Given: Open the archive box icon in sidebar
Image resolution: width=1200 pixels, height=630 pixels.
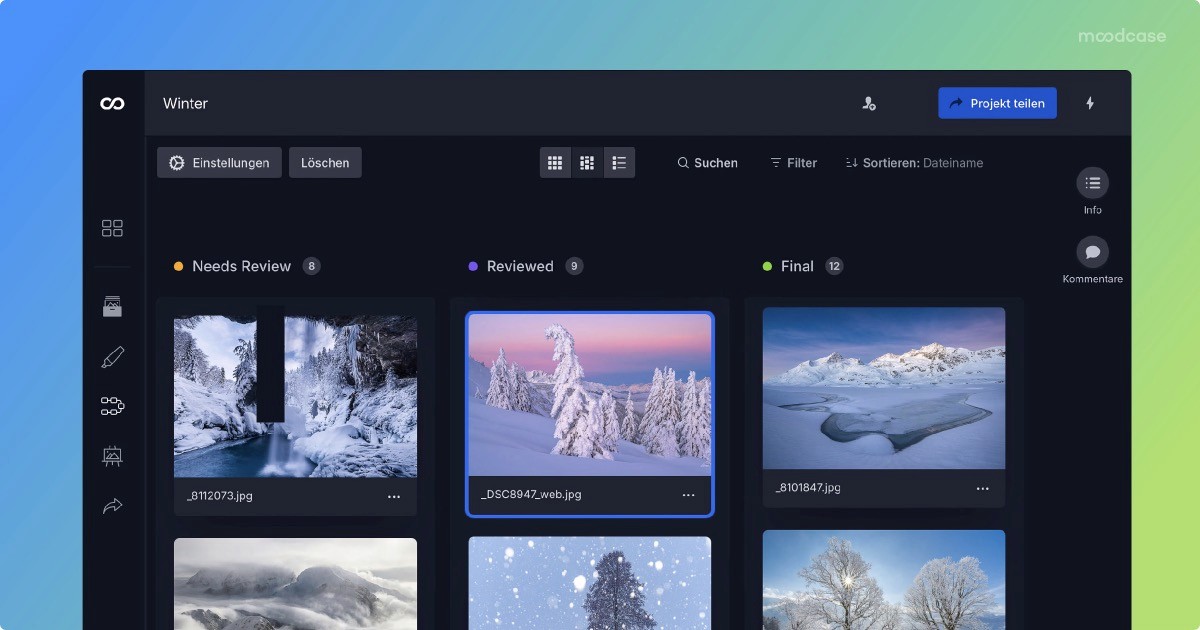Looking at the screenshot, I should coord(112,306).
